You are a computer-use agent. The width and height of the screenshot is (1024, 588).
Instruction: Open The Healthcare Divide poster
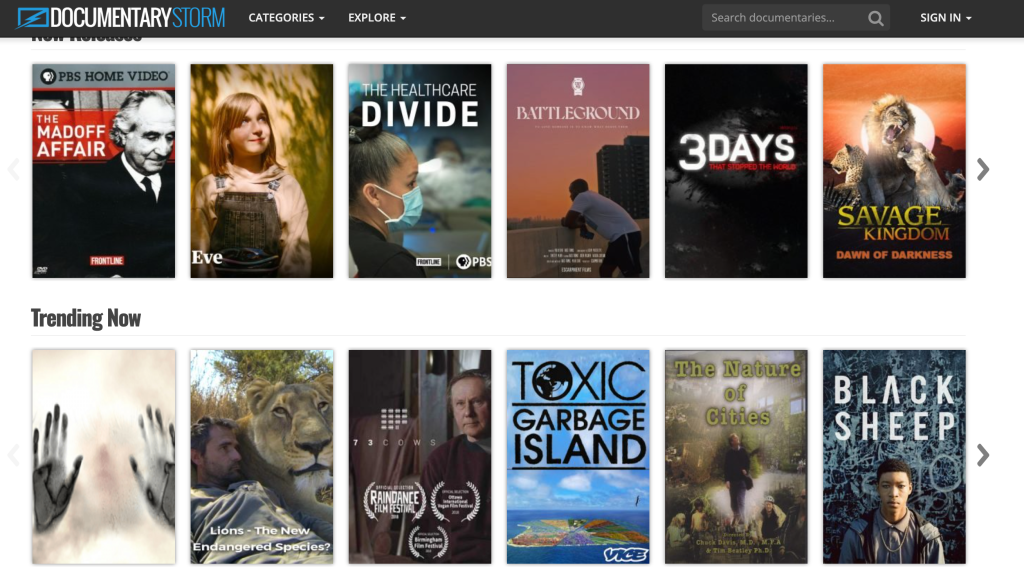[x=420, y=171]
